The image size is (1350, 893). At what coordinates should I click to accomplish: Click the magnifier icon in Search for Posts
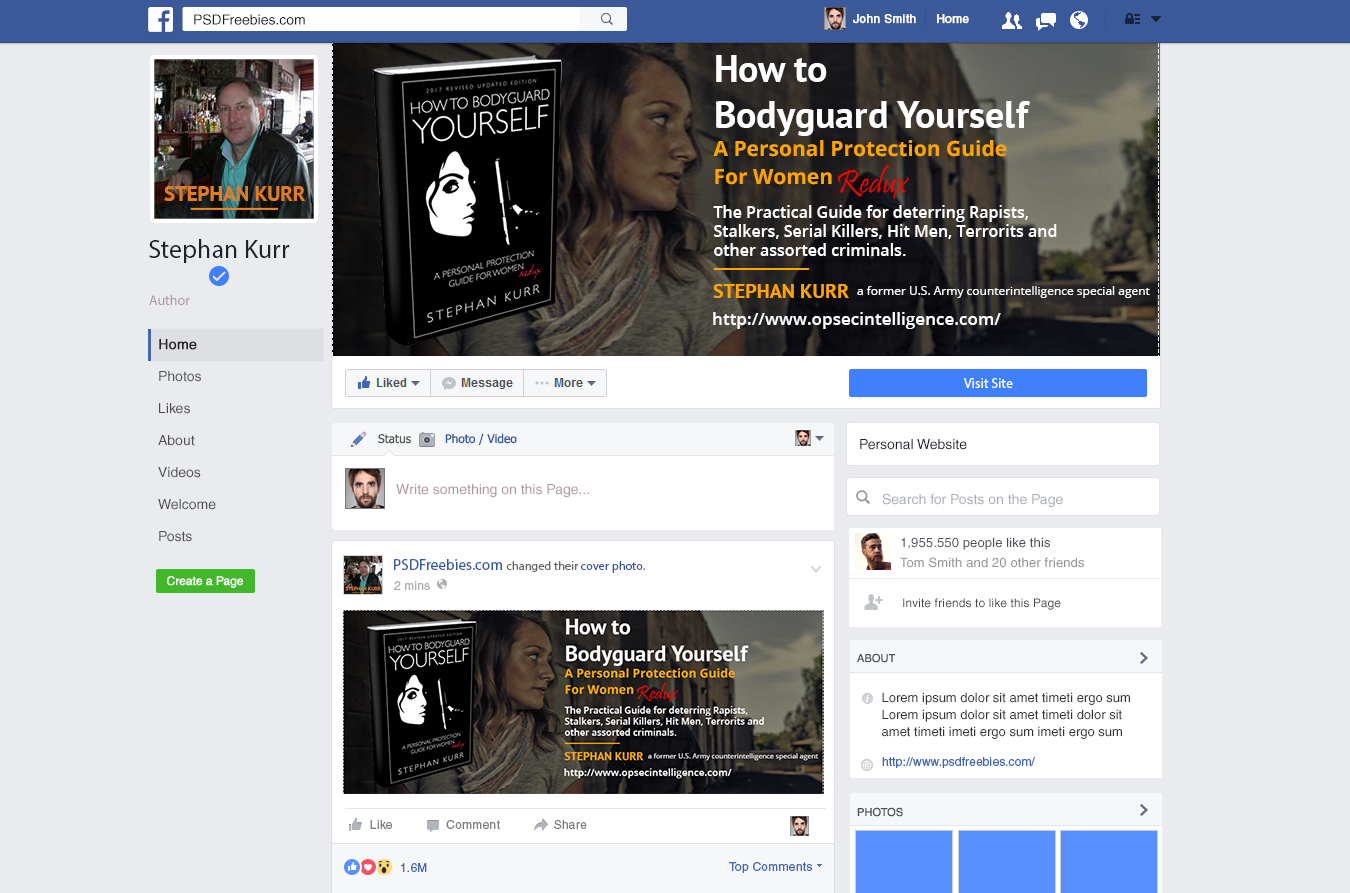(864, 497)
